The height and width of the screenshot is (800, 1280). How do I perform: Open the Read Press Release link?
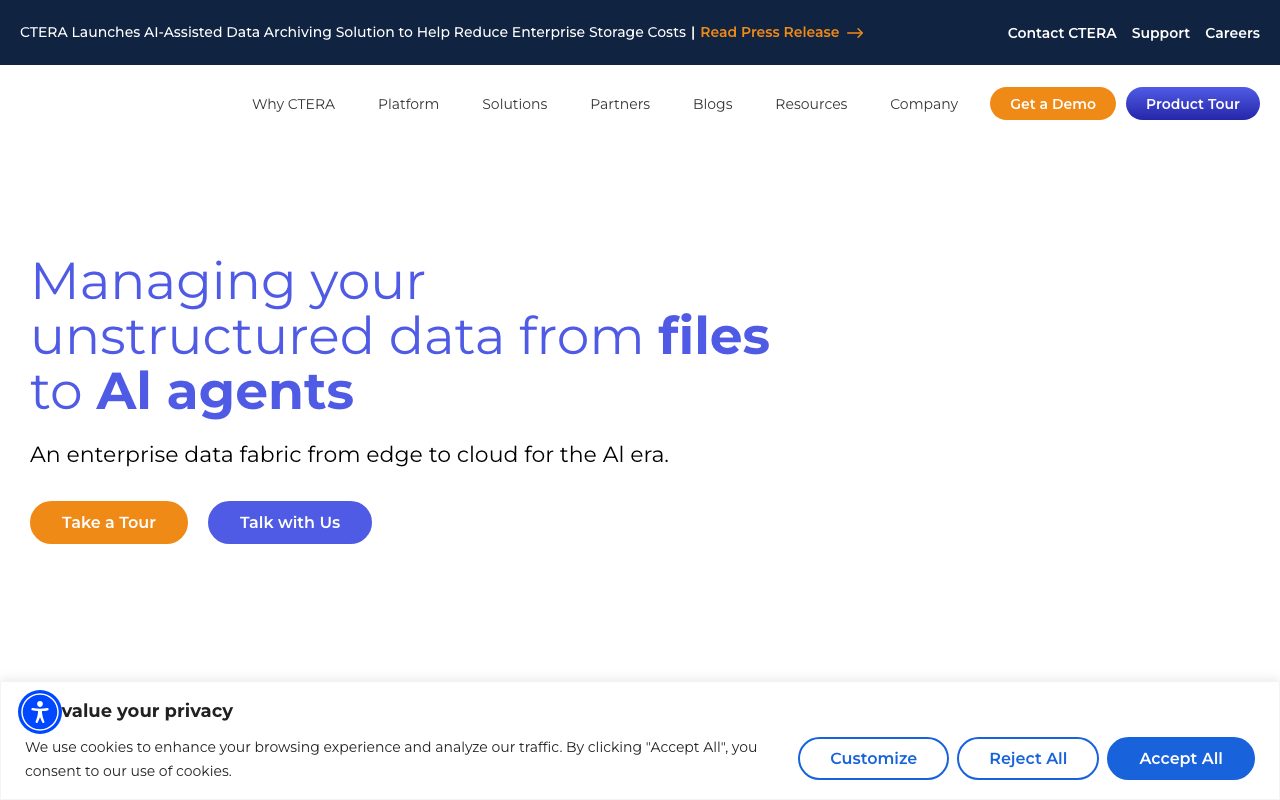tap(769, 32)
